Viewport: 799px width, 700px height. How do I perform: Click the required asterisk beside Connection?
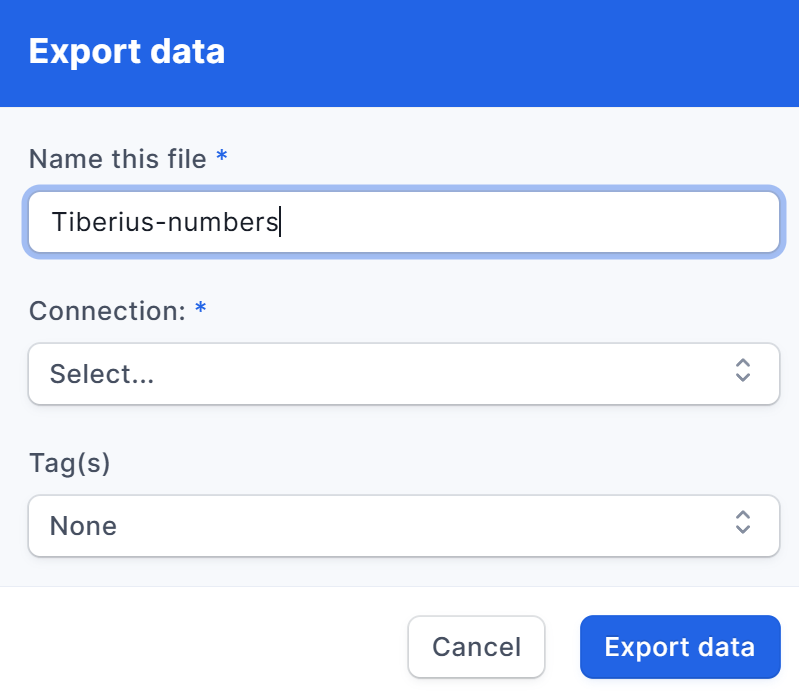click(201, 308)
